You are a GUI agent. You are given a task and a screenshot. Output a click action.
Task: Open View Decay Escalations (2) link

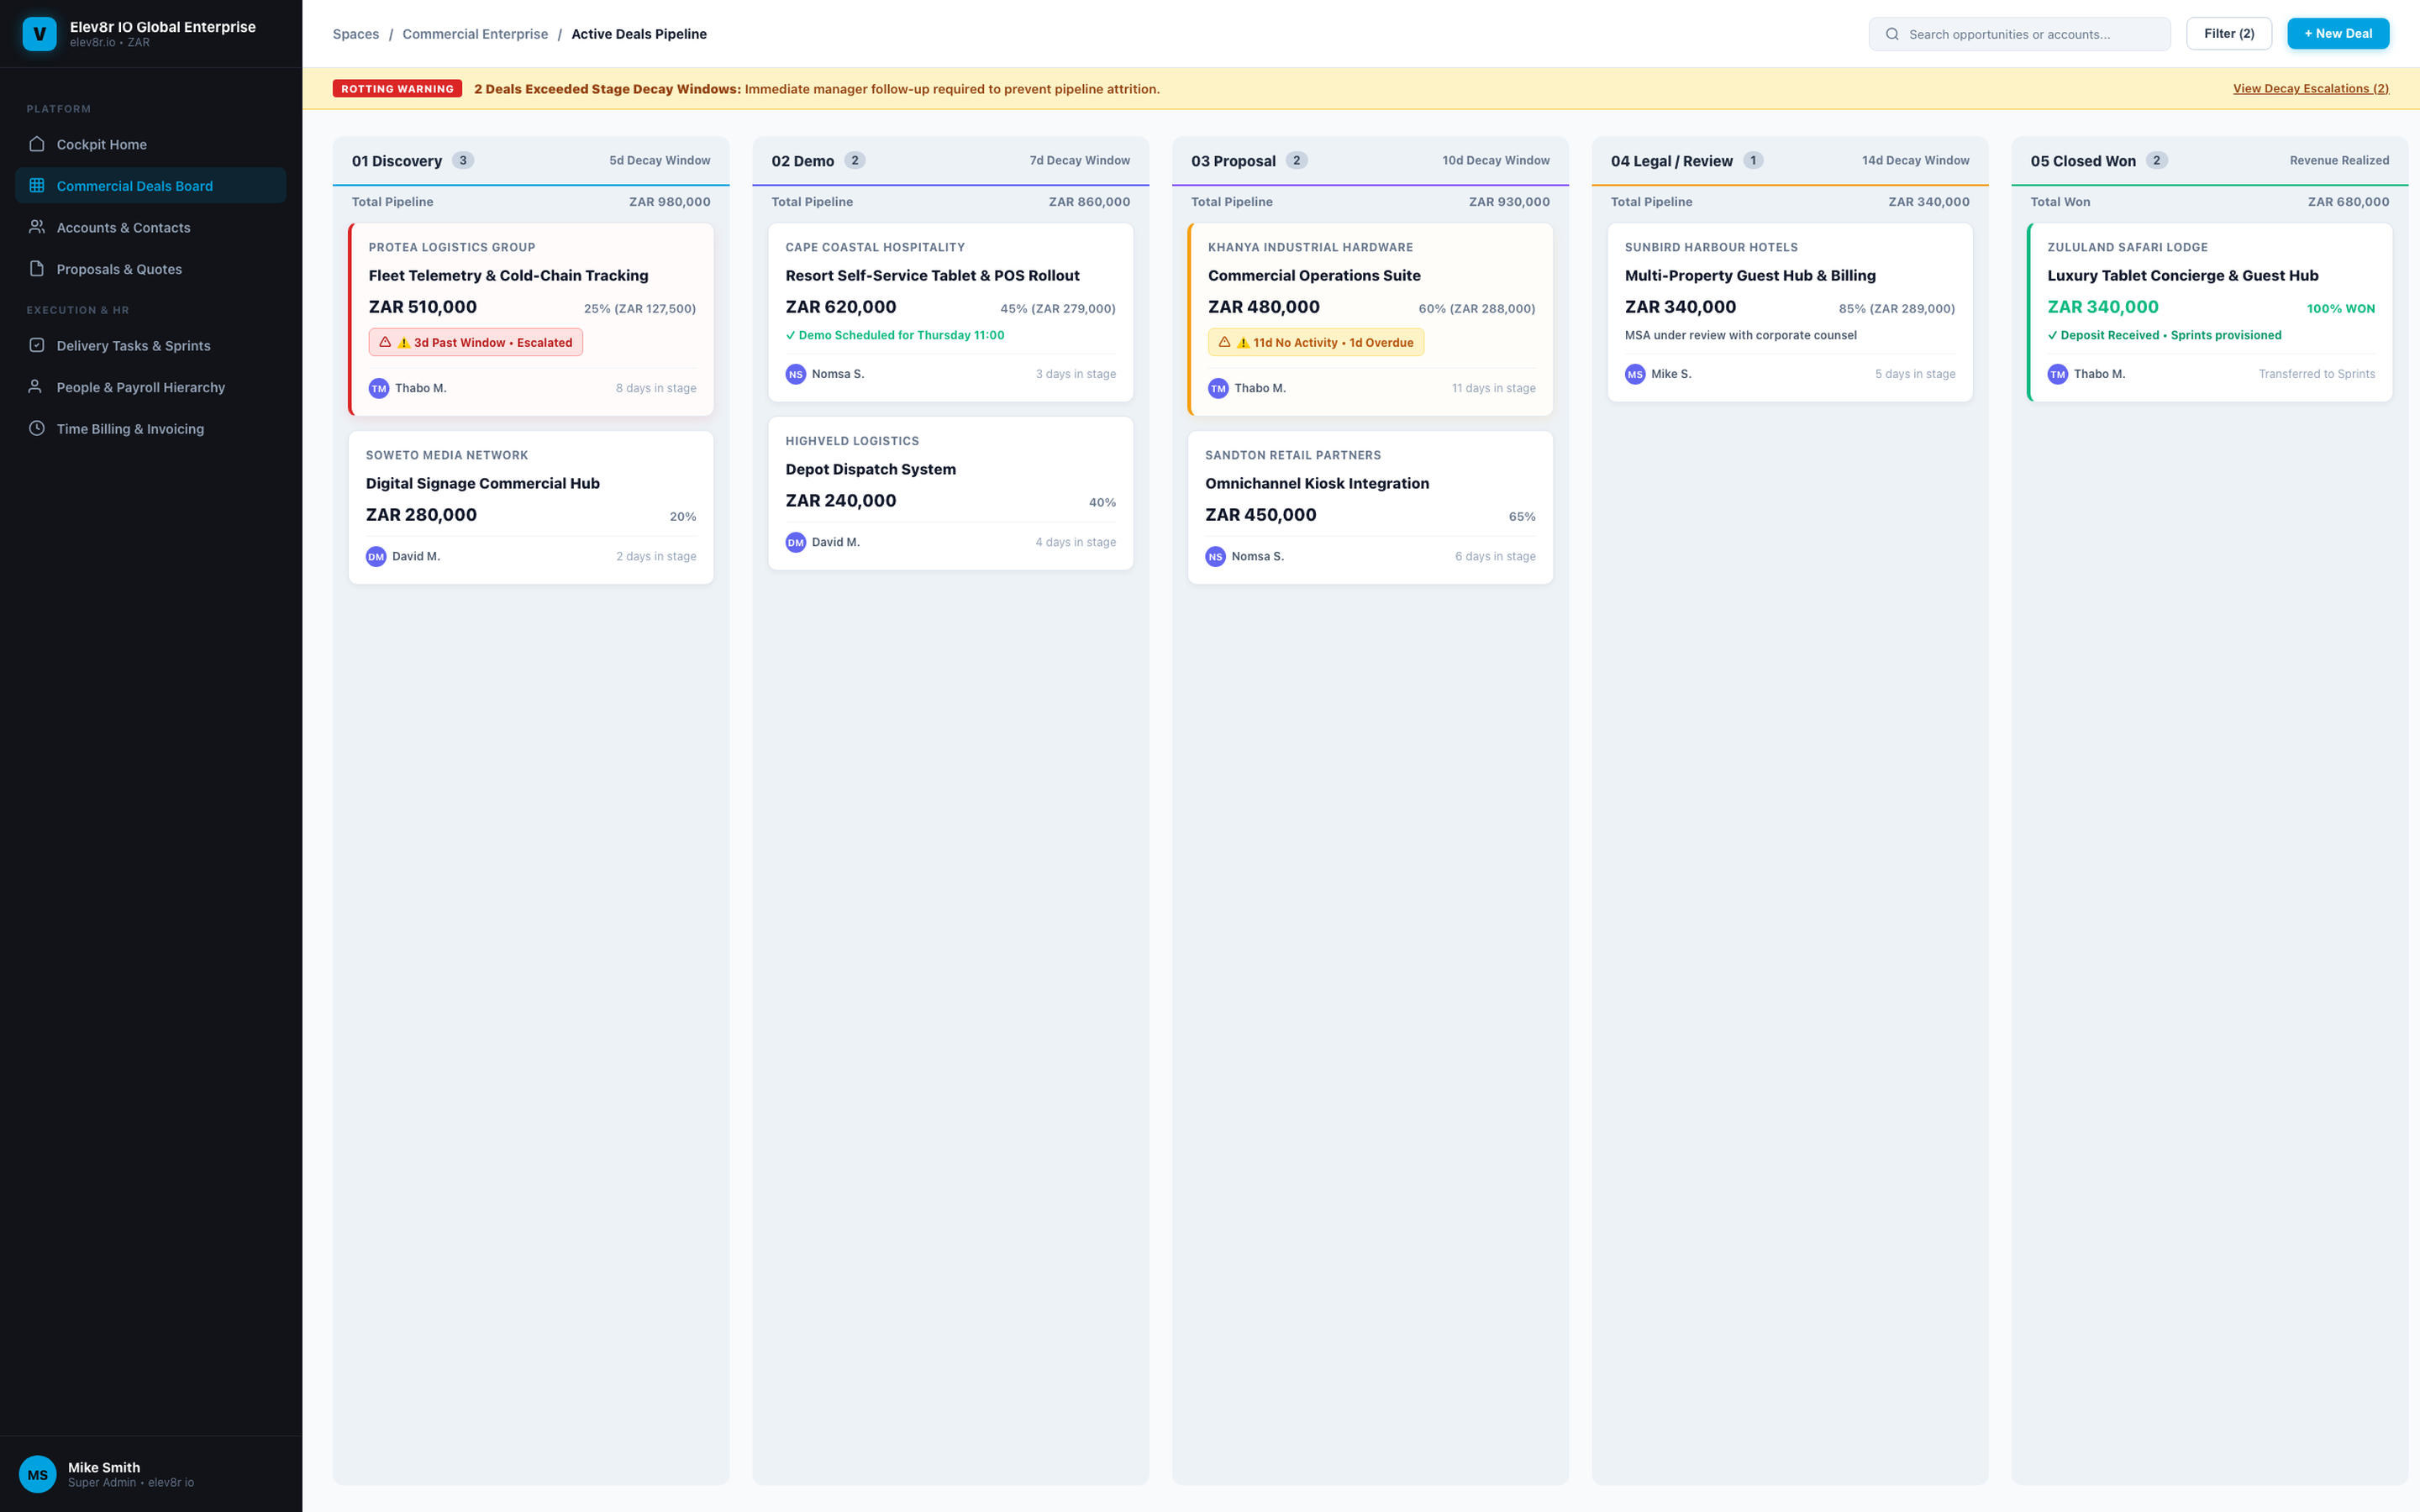tap(2311, 88)
